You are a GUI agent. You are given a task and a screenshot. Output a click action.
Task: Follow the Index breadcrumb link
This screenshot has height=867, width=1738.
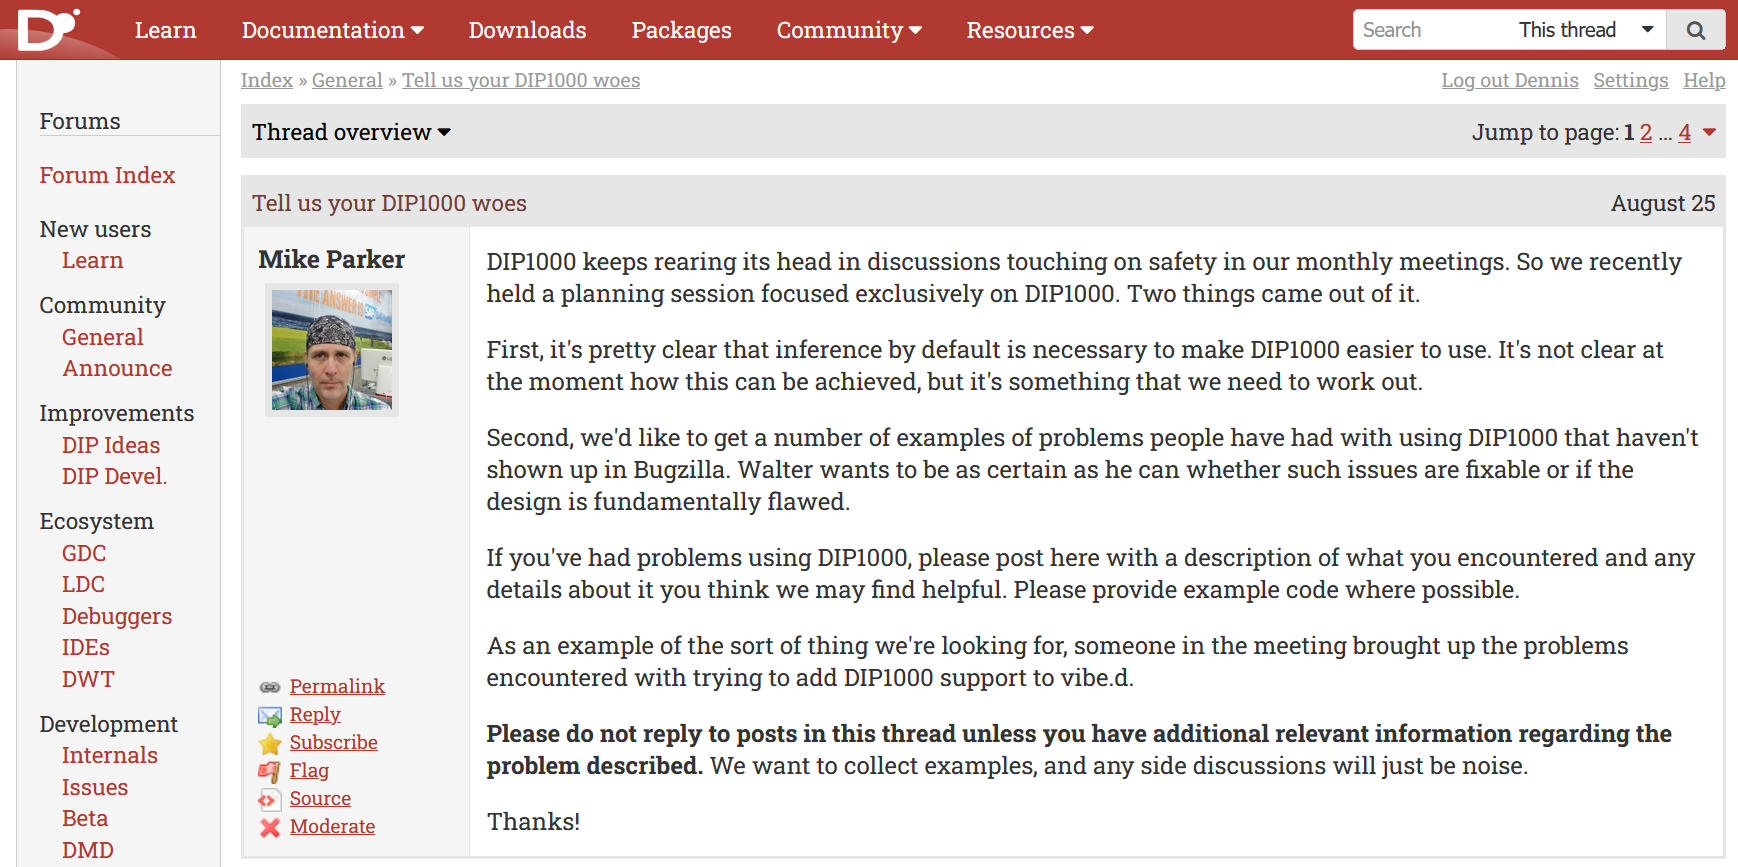pyautogui.click(x=267, y=80)
